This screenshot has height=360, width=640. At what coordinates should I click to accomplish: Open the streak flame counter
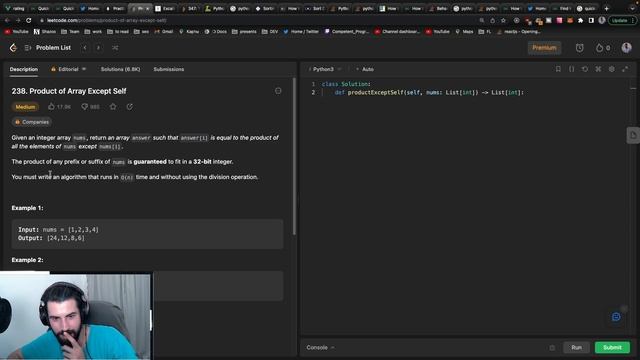(x=603, y=48)
